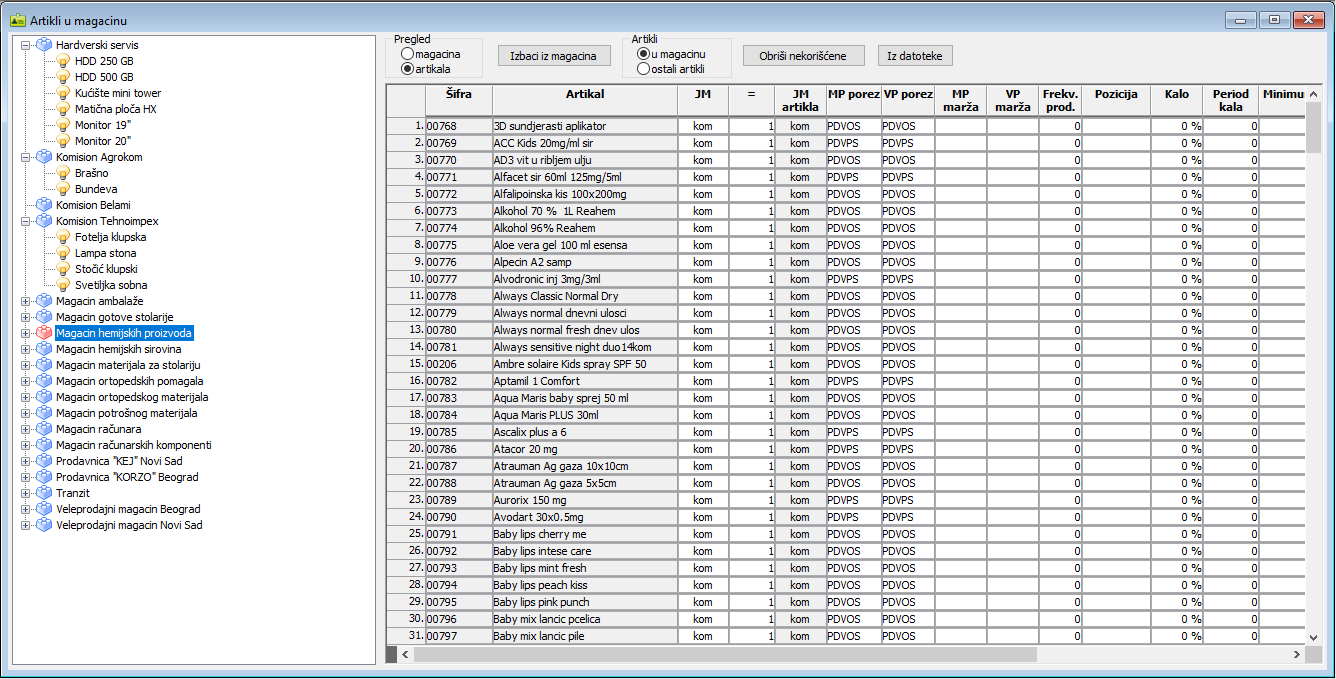
Task: Click the horizontal scroll right arrow
Action: [1296, 654]
